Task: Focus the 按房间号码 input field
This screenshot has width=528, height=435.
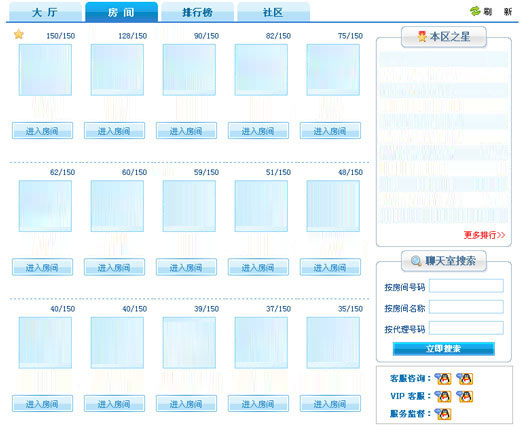Action: click(466, 286)
